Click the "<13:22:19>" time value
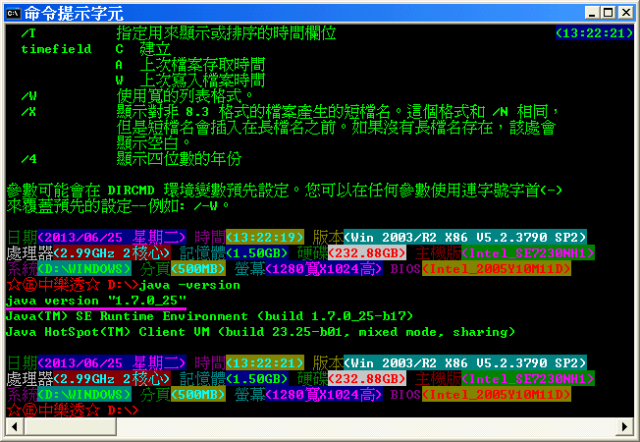 265,237
